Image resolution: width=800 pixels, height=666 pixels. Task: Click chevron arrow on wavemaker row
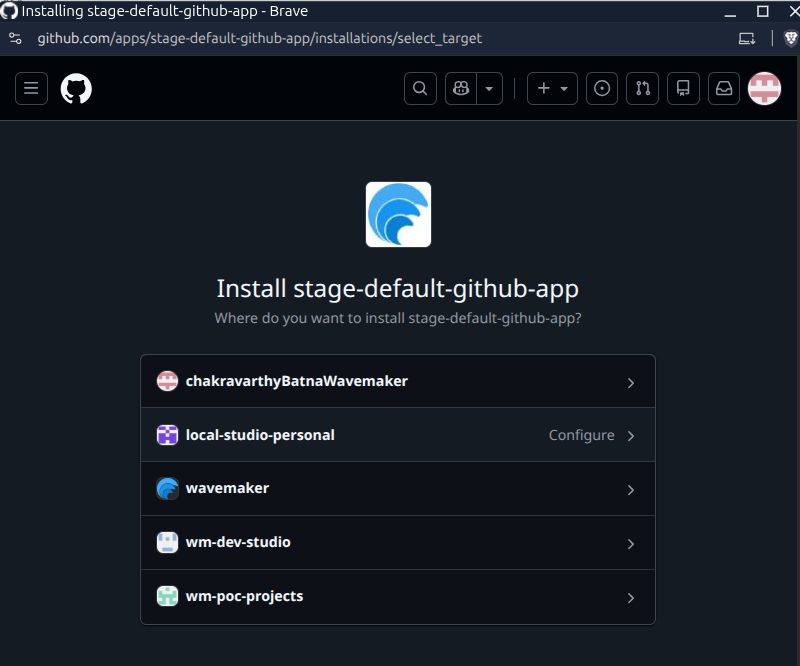click(631, 490)
